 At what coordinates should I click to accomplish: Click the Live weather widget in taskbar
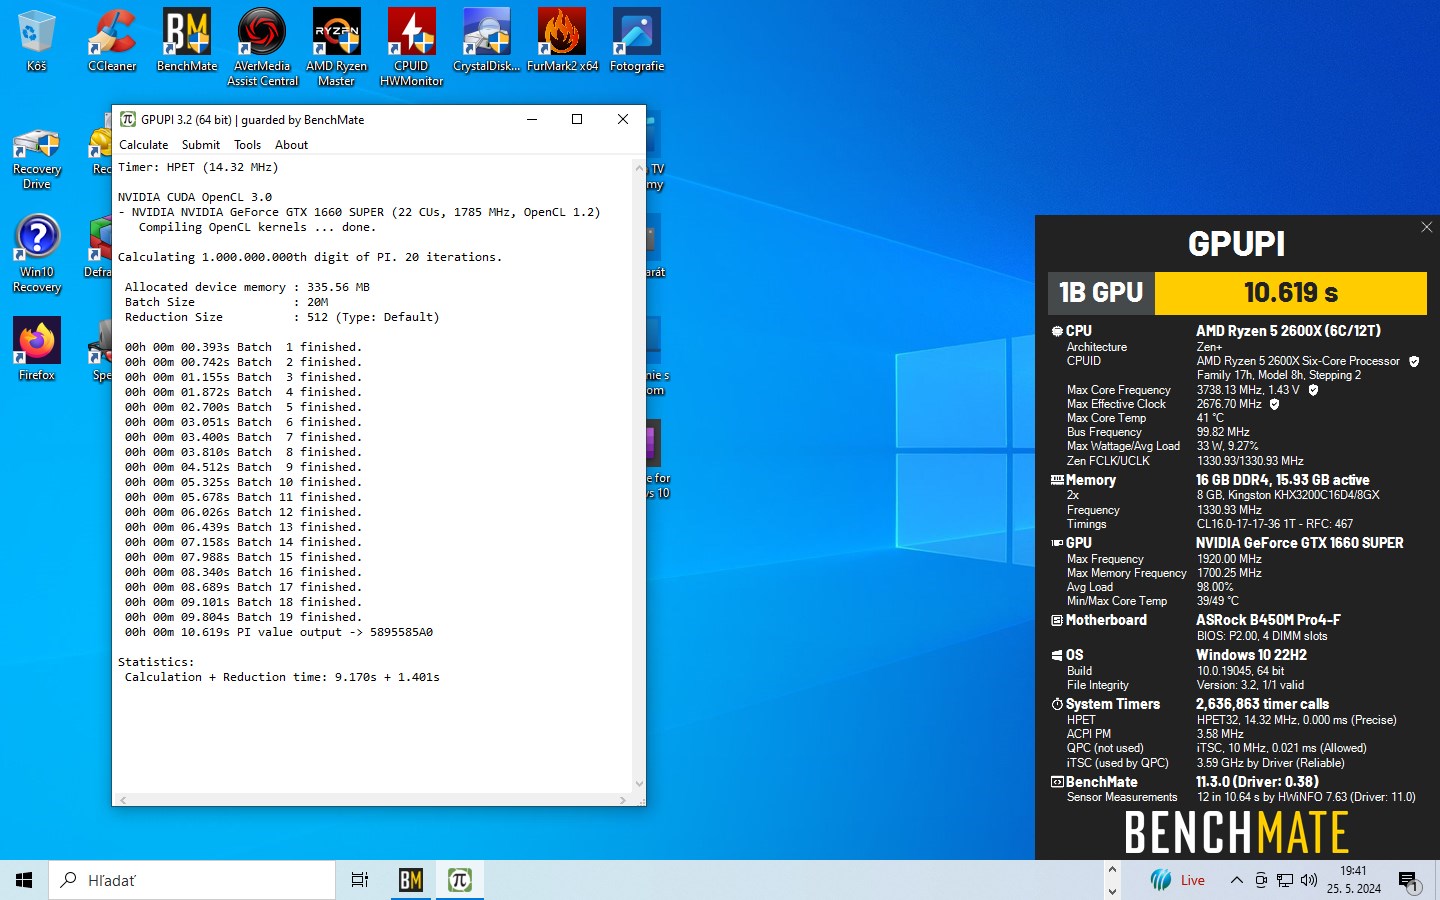1177,880
